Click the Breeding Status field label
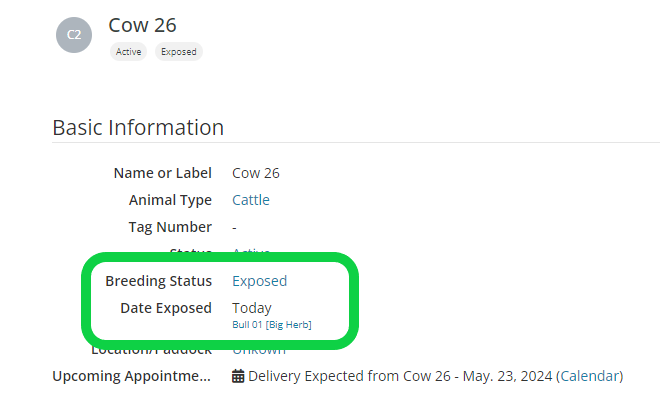The image size is (660, 410). [158, 281]
